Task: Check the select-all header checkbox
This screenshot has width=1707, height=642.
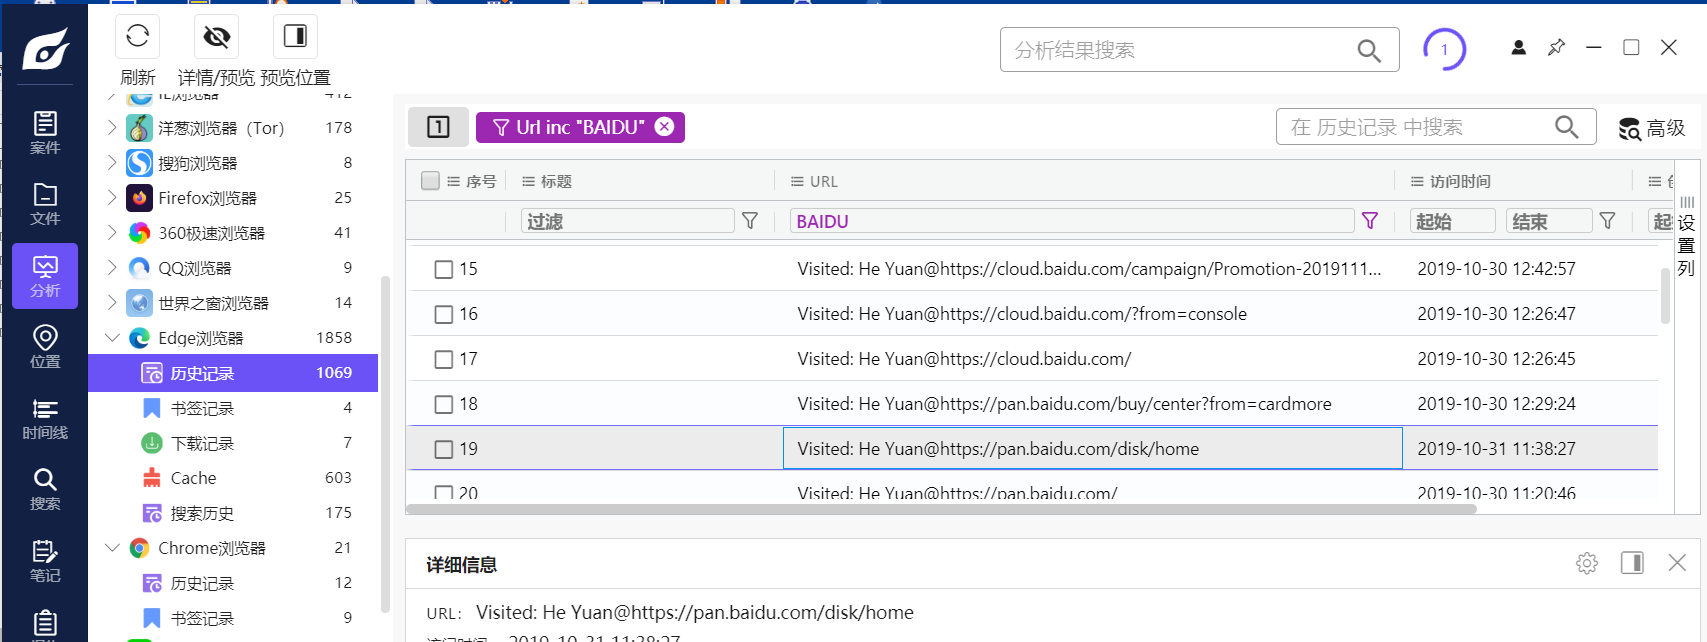Action: pyautogui.click(x=431, y=181)
